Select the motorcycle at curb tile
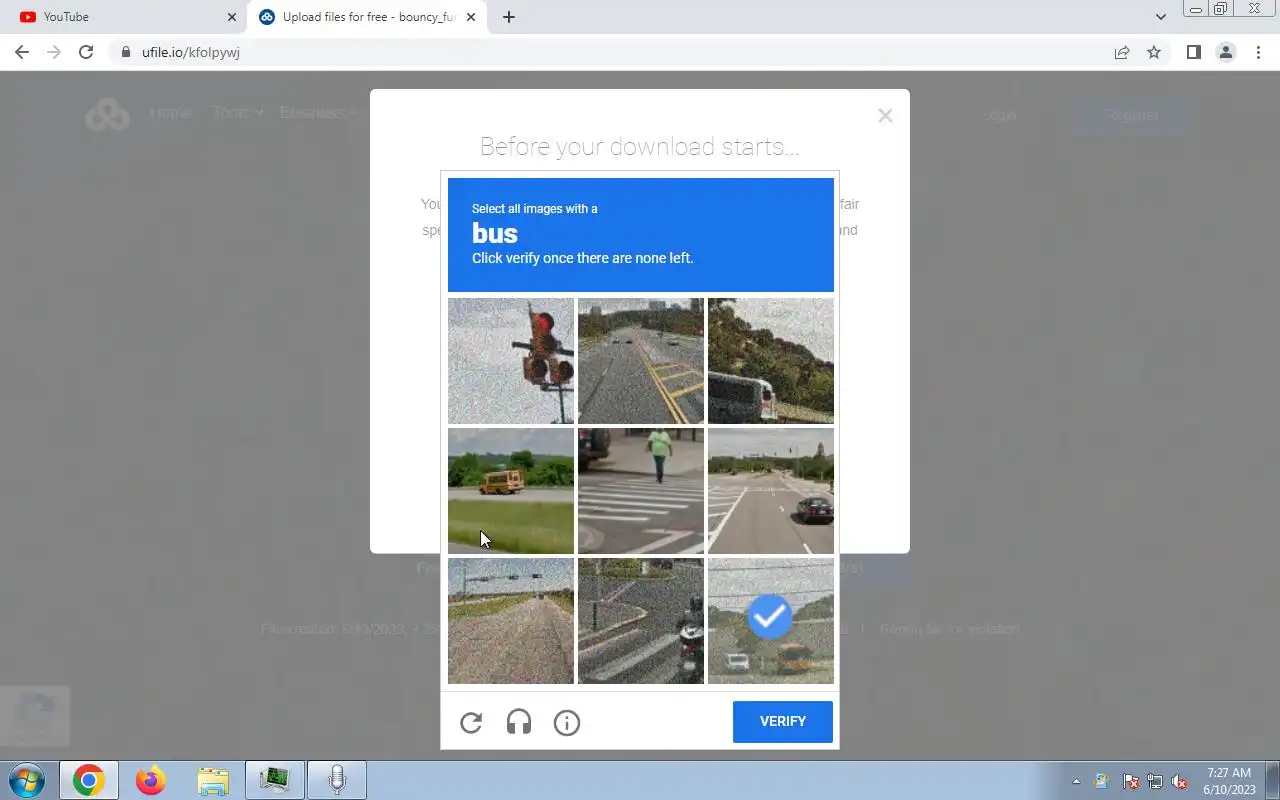The image size is (1280, 800). pos(641,621)
